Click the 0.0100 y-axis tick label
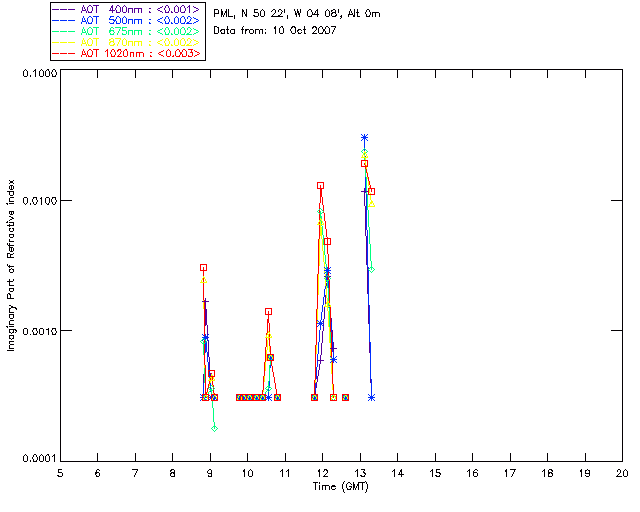 [40, 201]
